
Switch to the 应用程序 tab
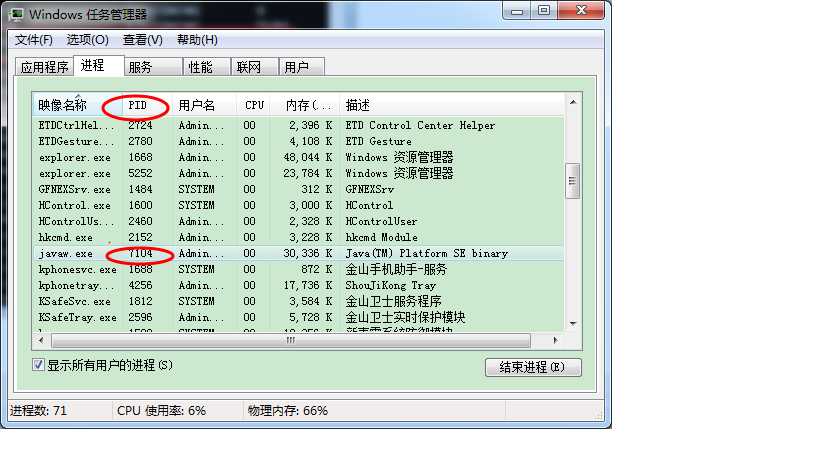[44, 67]
